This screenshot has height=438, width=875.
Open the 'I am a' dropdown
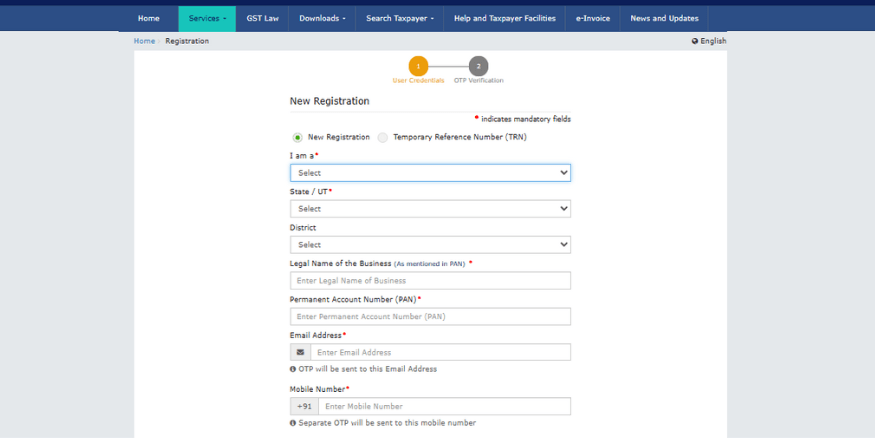(430, 173)
